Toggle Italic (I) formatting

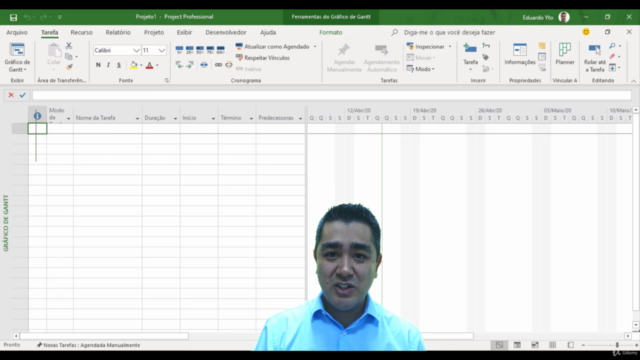pos(108,65)
